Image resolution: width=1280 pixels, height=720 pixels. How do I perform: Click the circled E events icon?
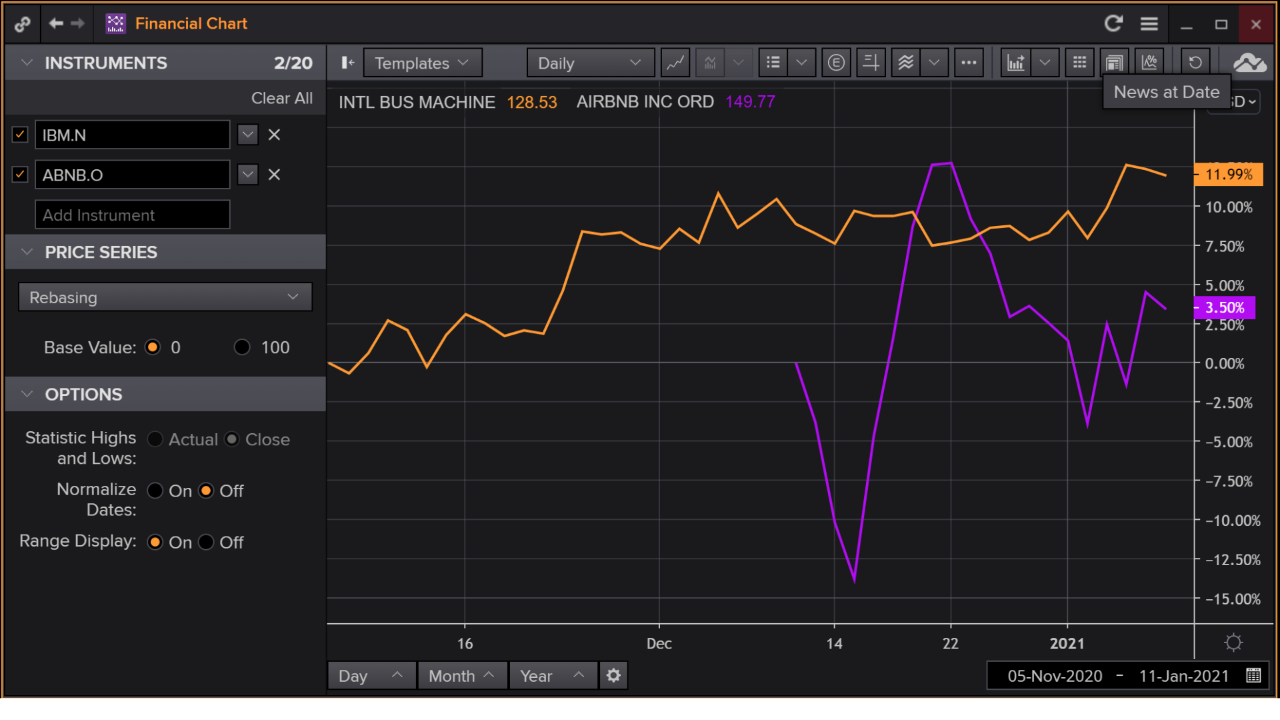[836, 63]
